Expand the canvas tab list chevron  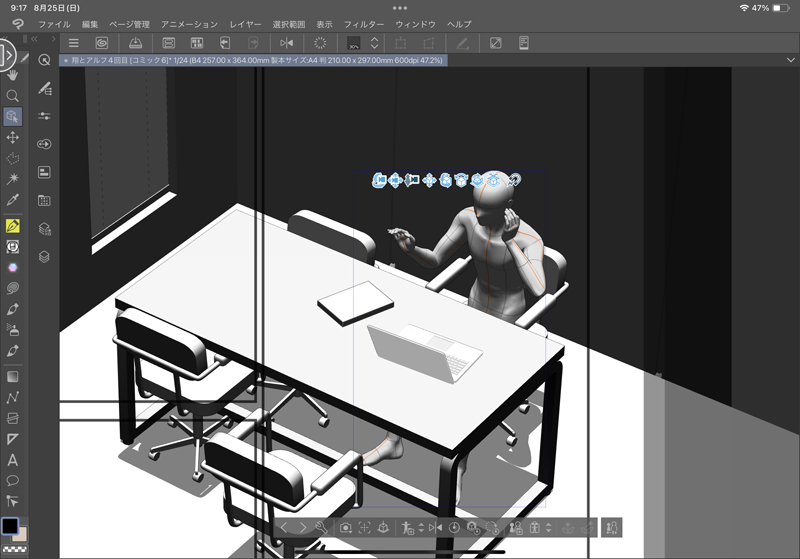pos(792,60)
